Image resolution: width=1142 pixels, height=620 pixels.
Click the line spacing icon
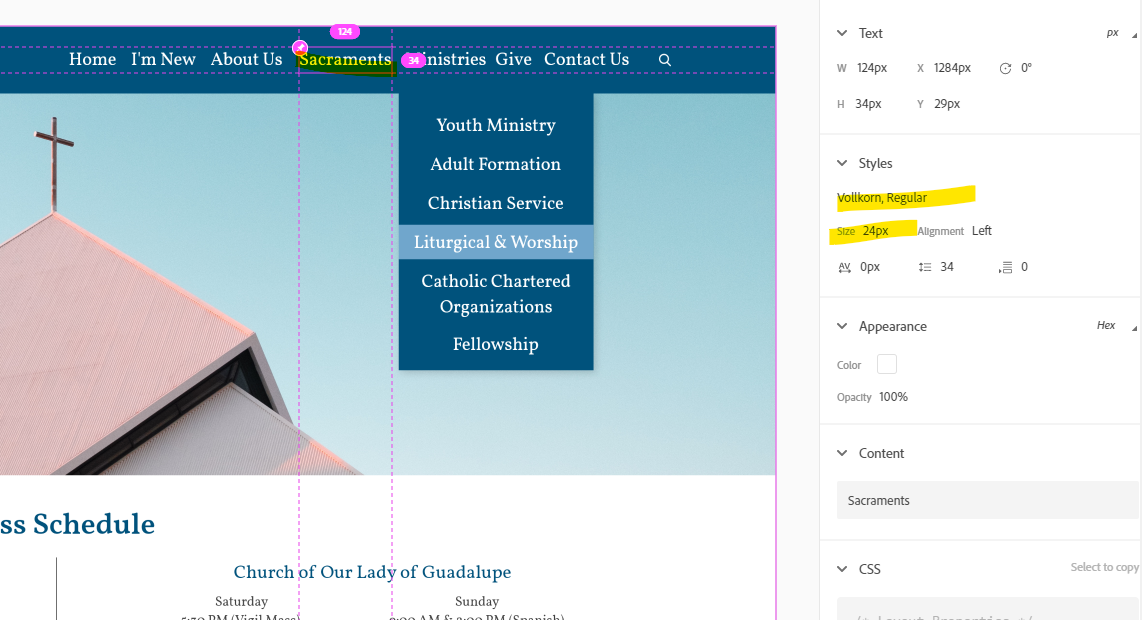point(924,267)
